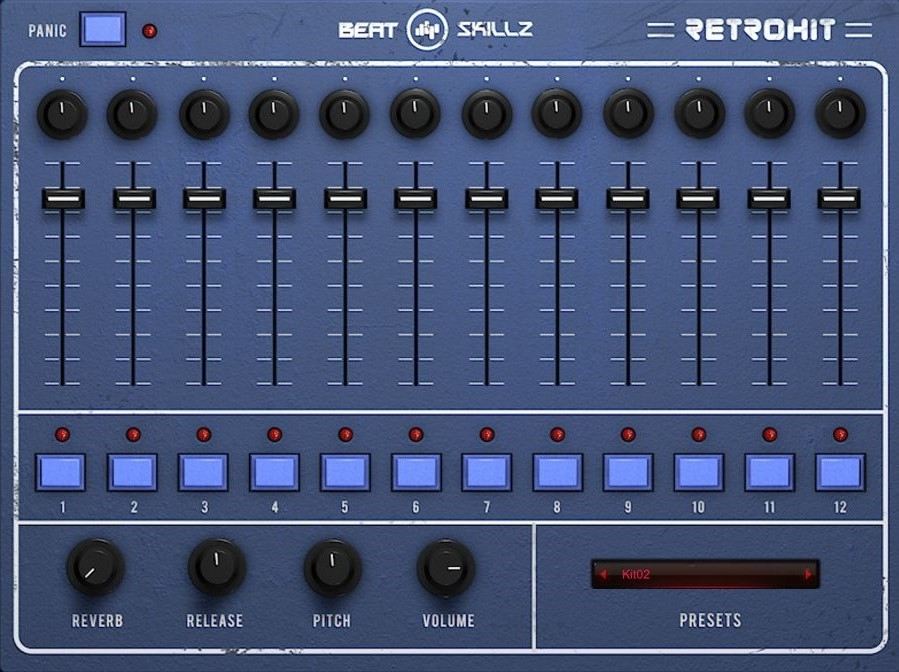Click the channel 2 volume fader handle
The image size is (899, 672).
coord(134,199)
